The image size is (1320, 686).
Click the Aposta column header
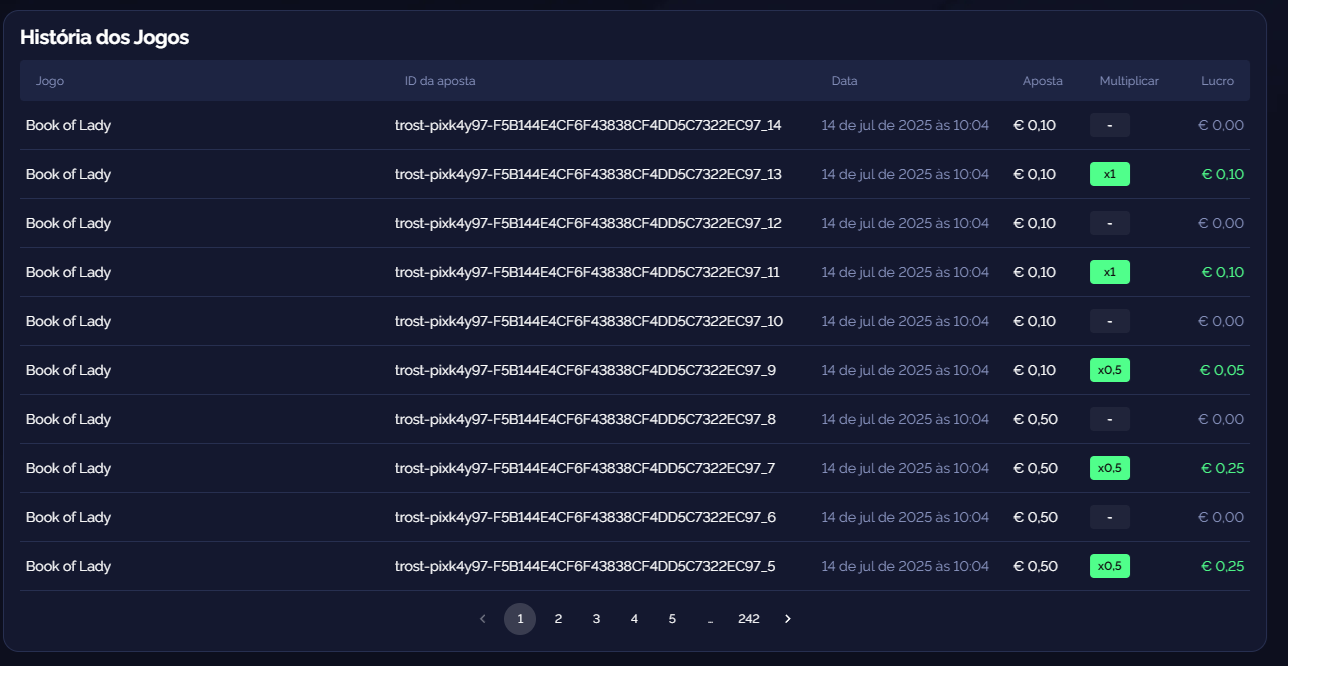click(1043, 81)
